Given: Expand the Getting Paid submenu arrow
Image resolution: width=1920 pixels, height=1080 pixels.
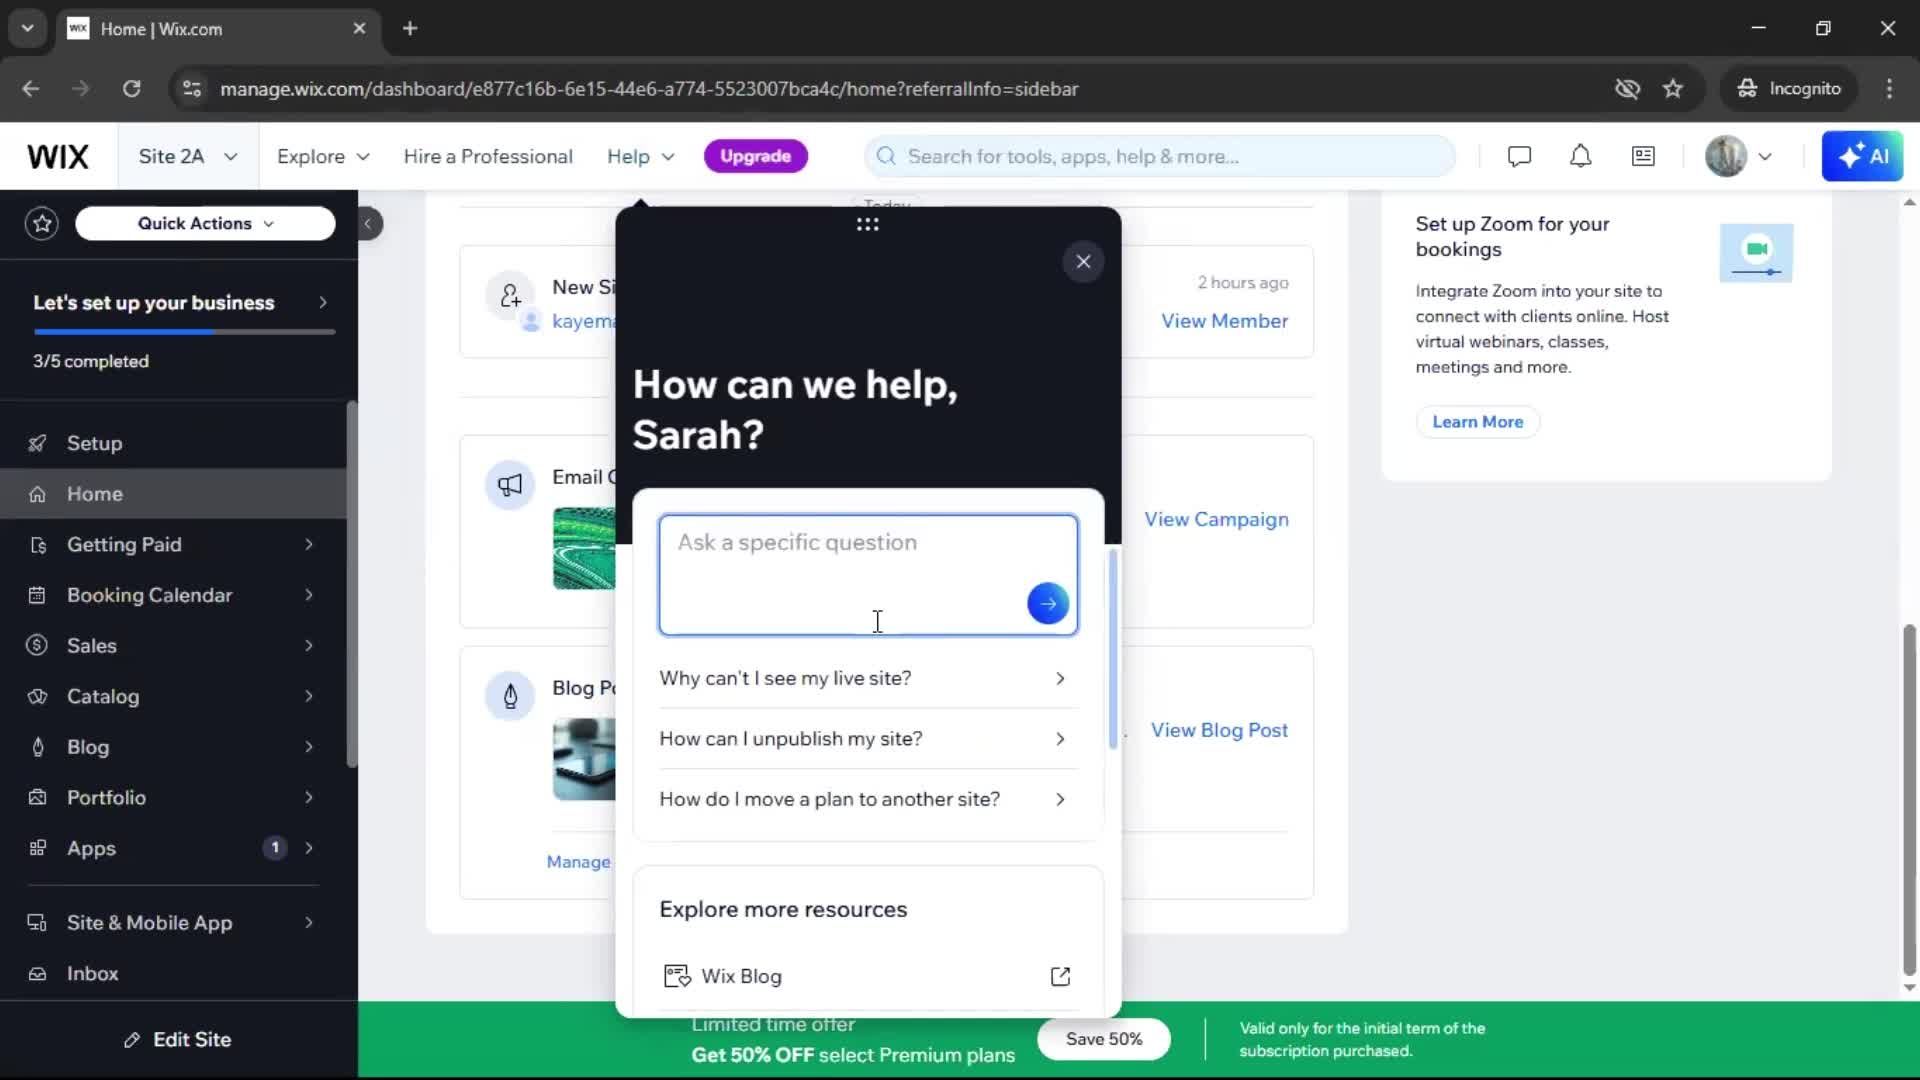Looking at the screenshot, I should [x=309, y=545].
